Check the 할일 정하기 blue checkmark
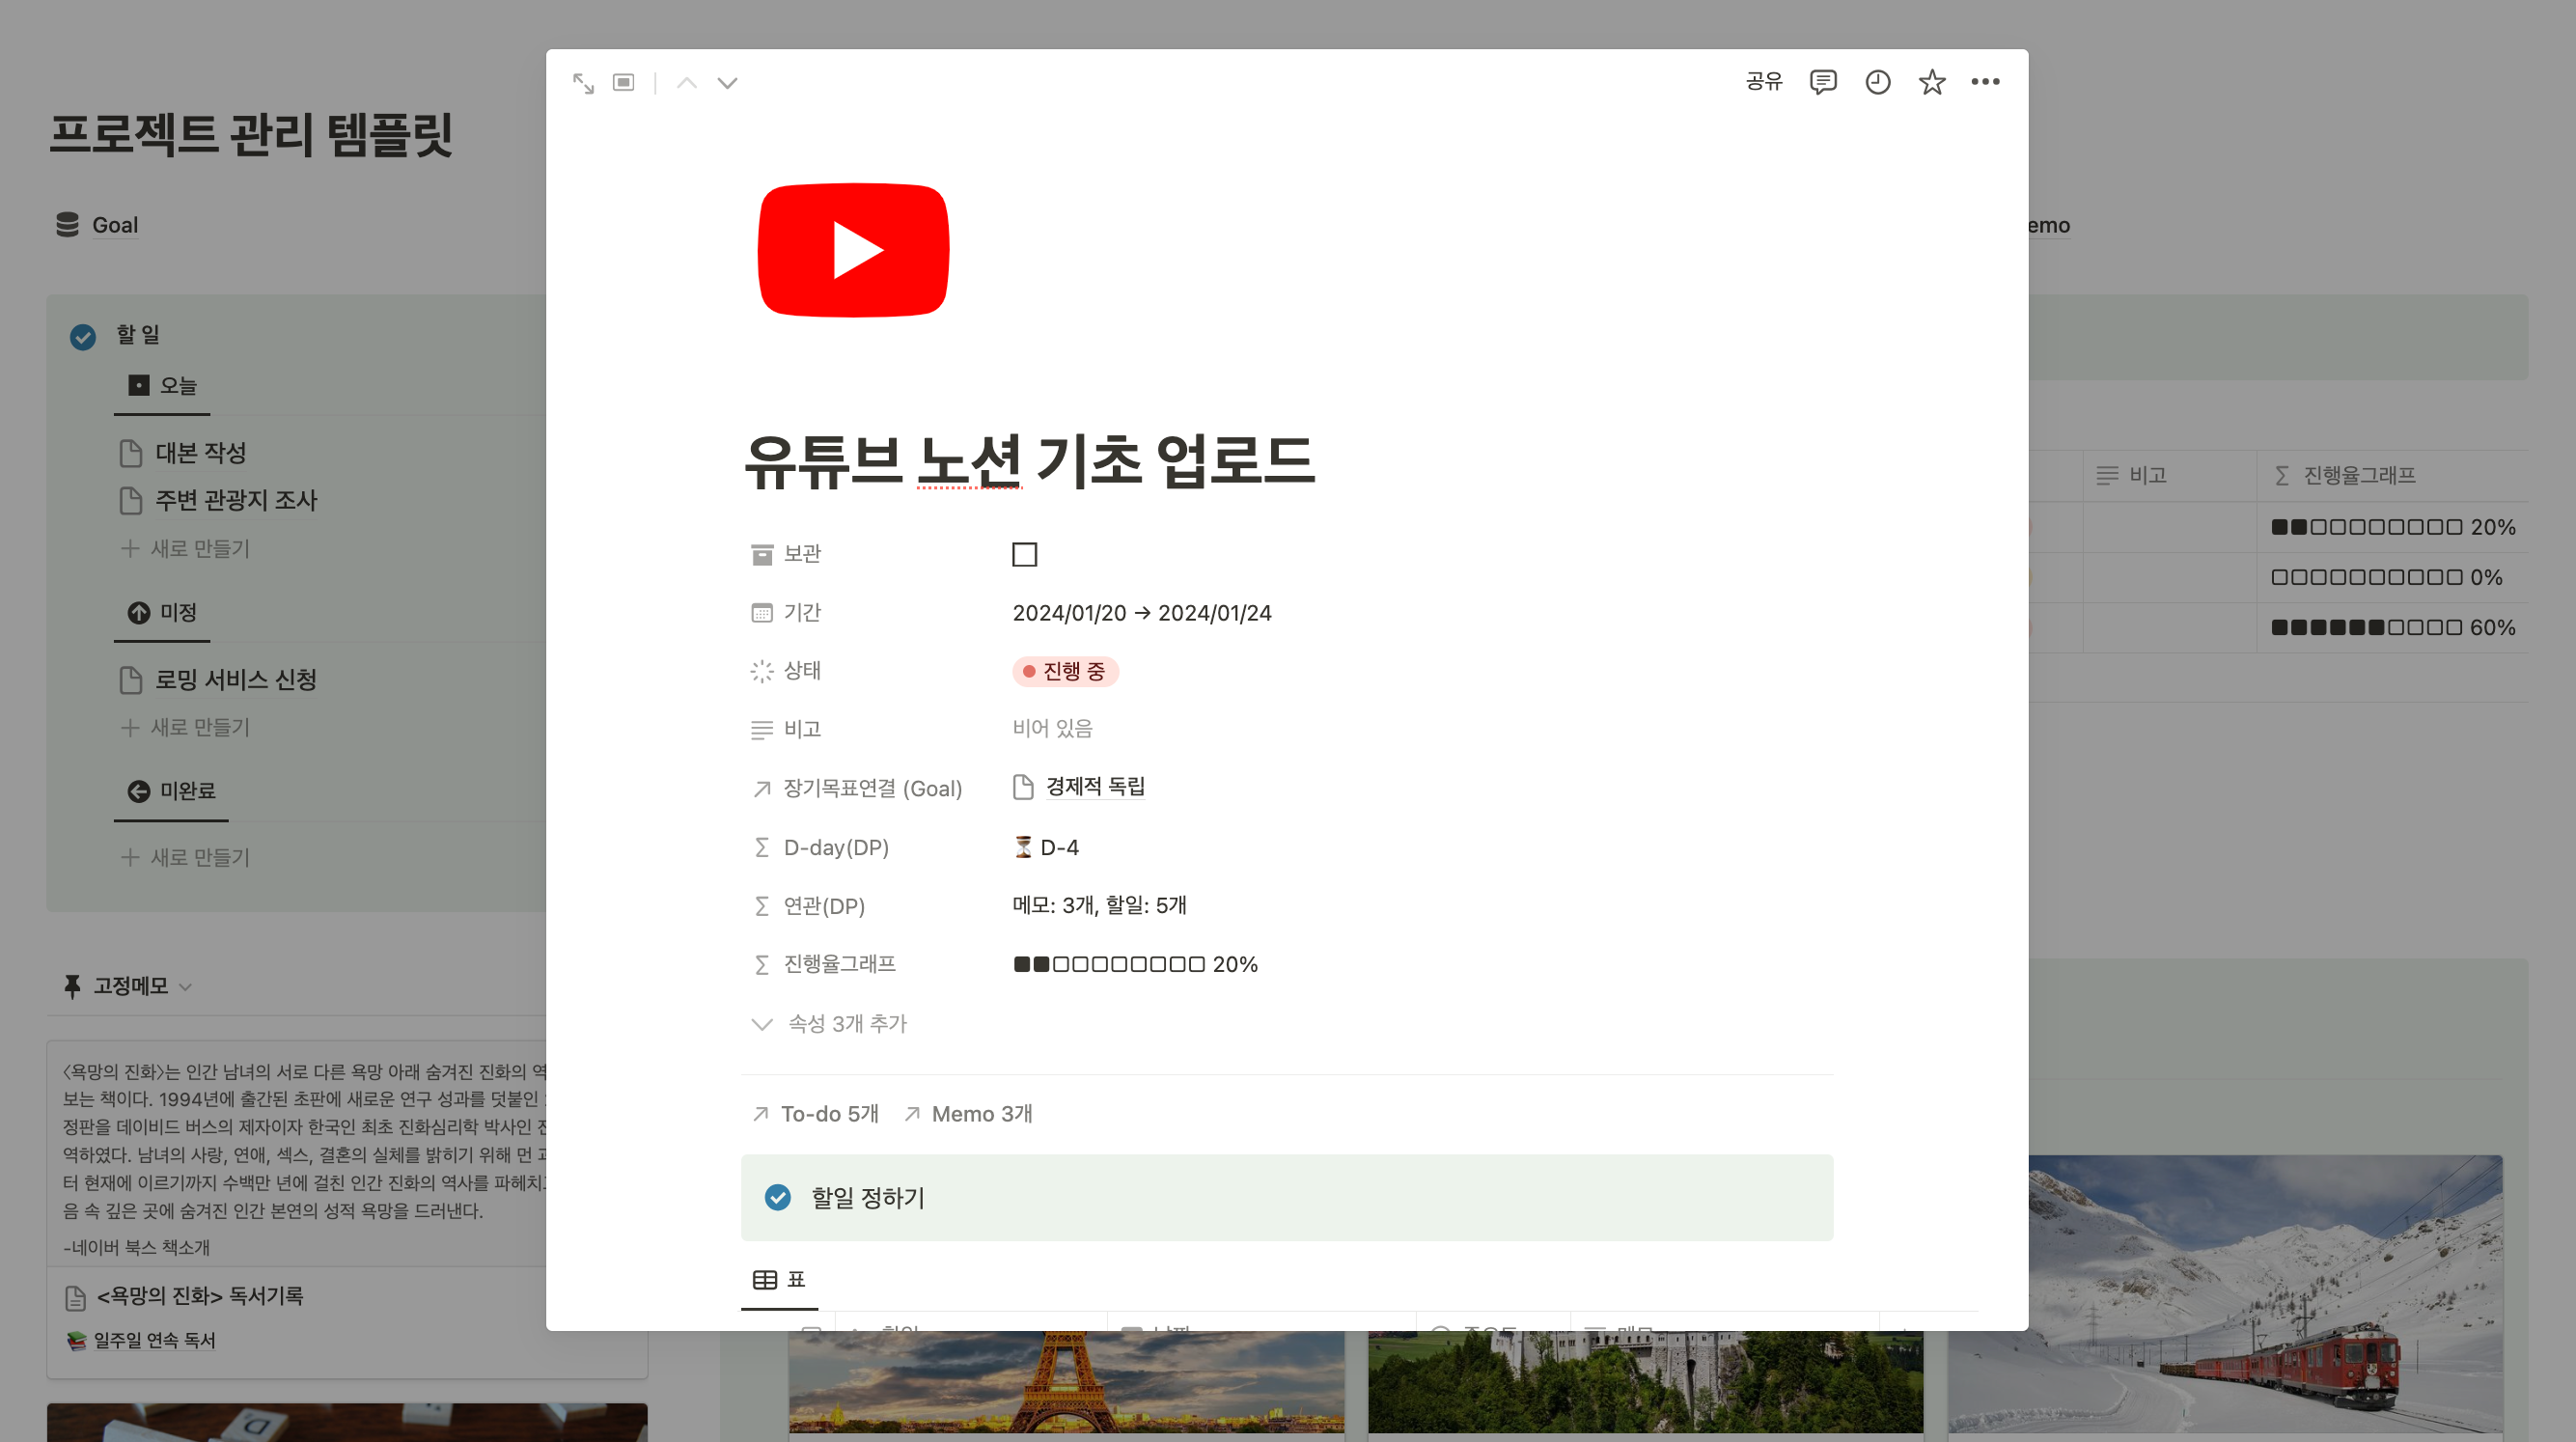 tap(777, 1197)
